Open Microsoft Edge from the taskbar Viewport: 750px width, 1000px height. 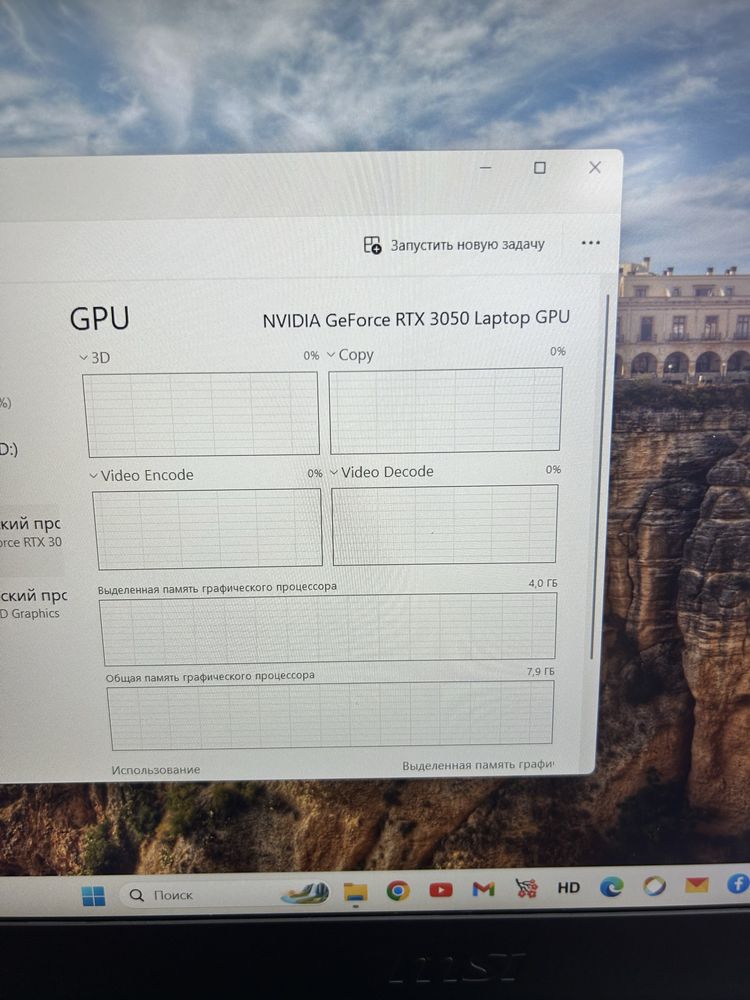(611, 886)
